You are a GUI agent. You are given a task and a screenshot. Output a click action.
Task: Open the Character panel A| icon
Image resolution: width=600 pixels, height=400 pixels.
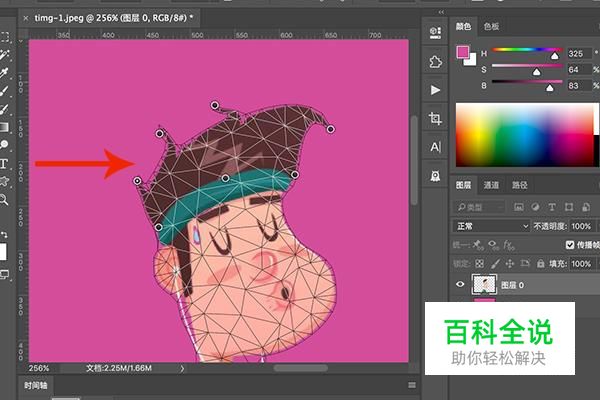[x=435, y=147]
